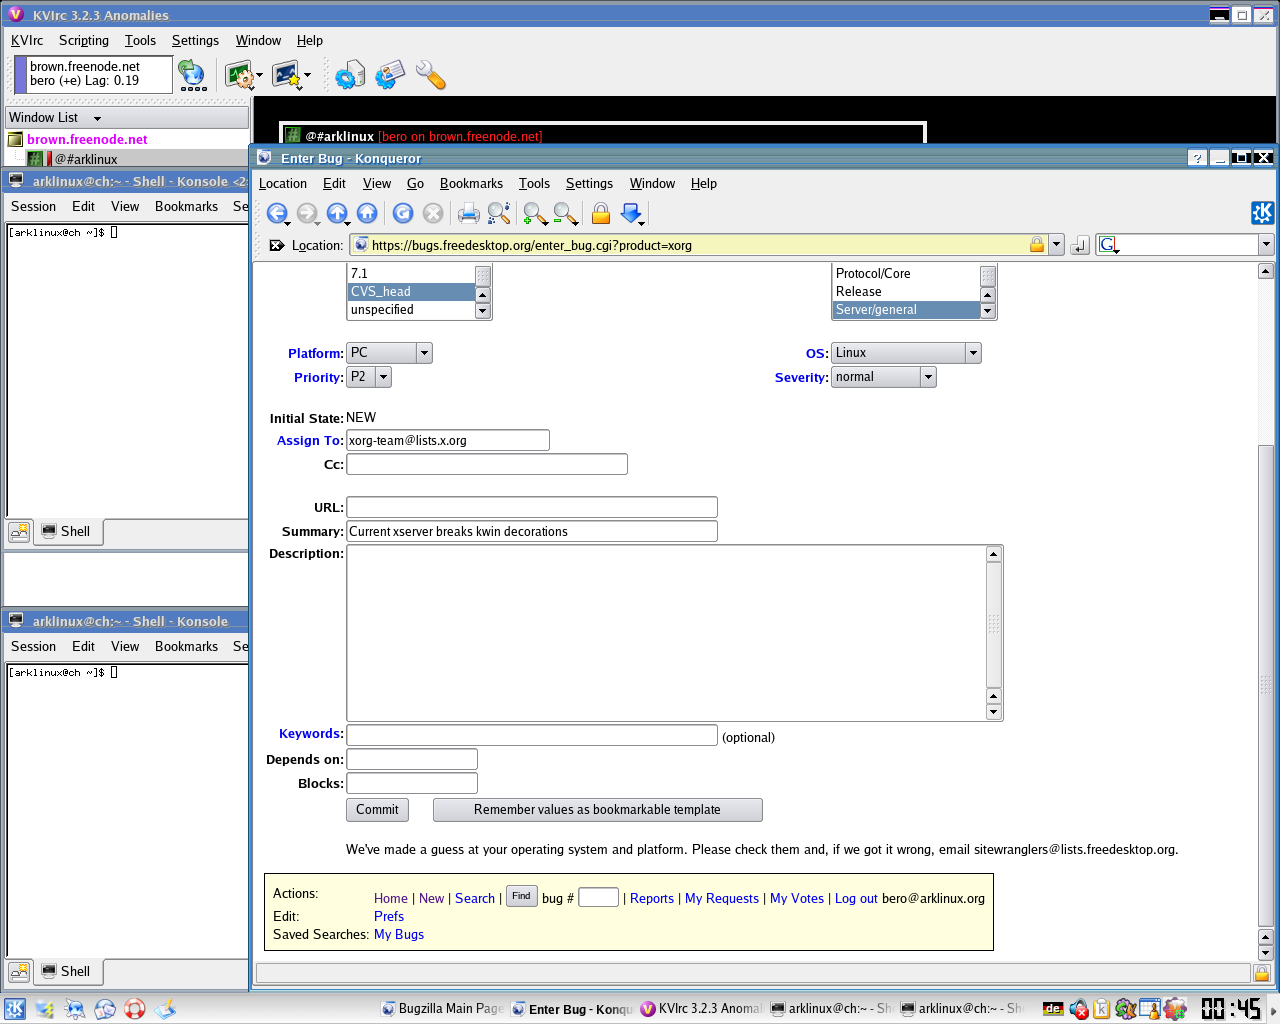Open the Bookmarks menu in Konqueror
The image size is (1280, 1024).
point(471,183)
